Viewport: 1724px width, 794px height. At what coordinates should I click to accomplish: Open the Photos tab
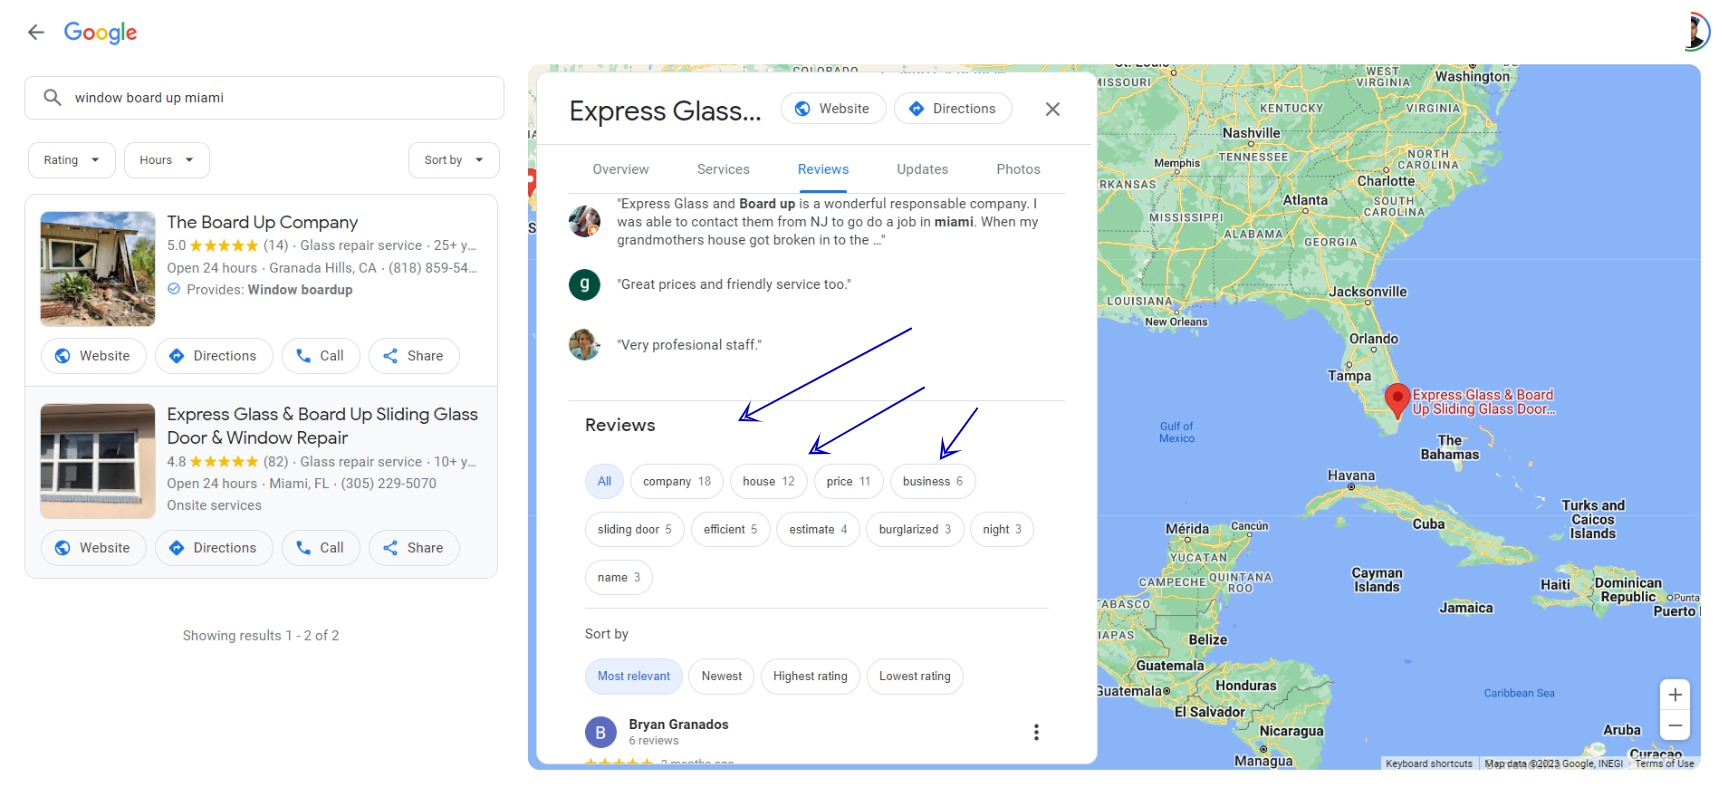[1018, 170]
